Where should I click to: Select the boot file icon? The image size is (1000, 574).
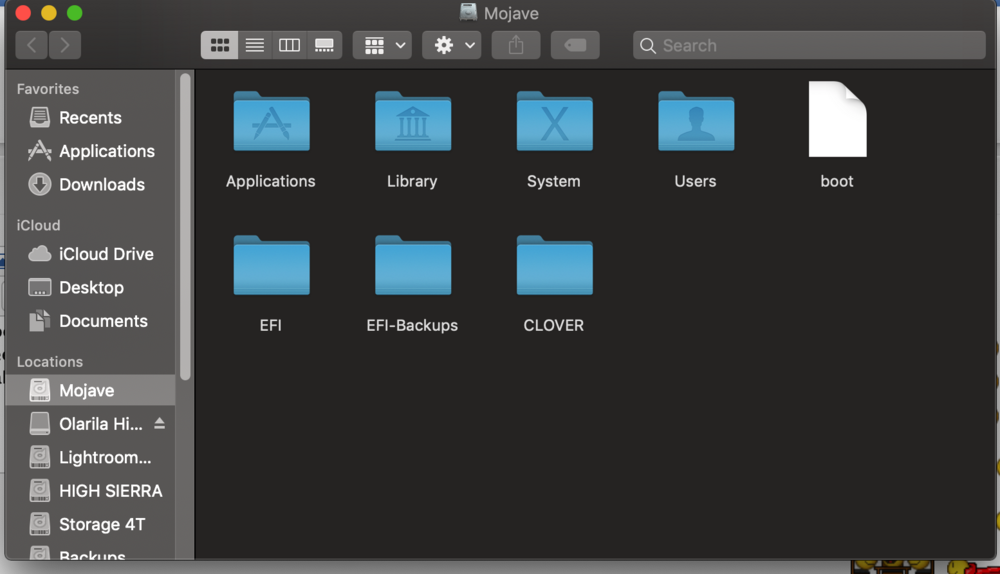pos(837,120)
